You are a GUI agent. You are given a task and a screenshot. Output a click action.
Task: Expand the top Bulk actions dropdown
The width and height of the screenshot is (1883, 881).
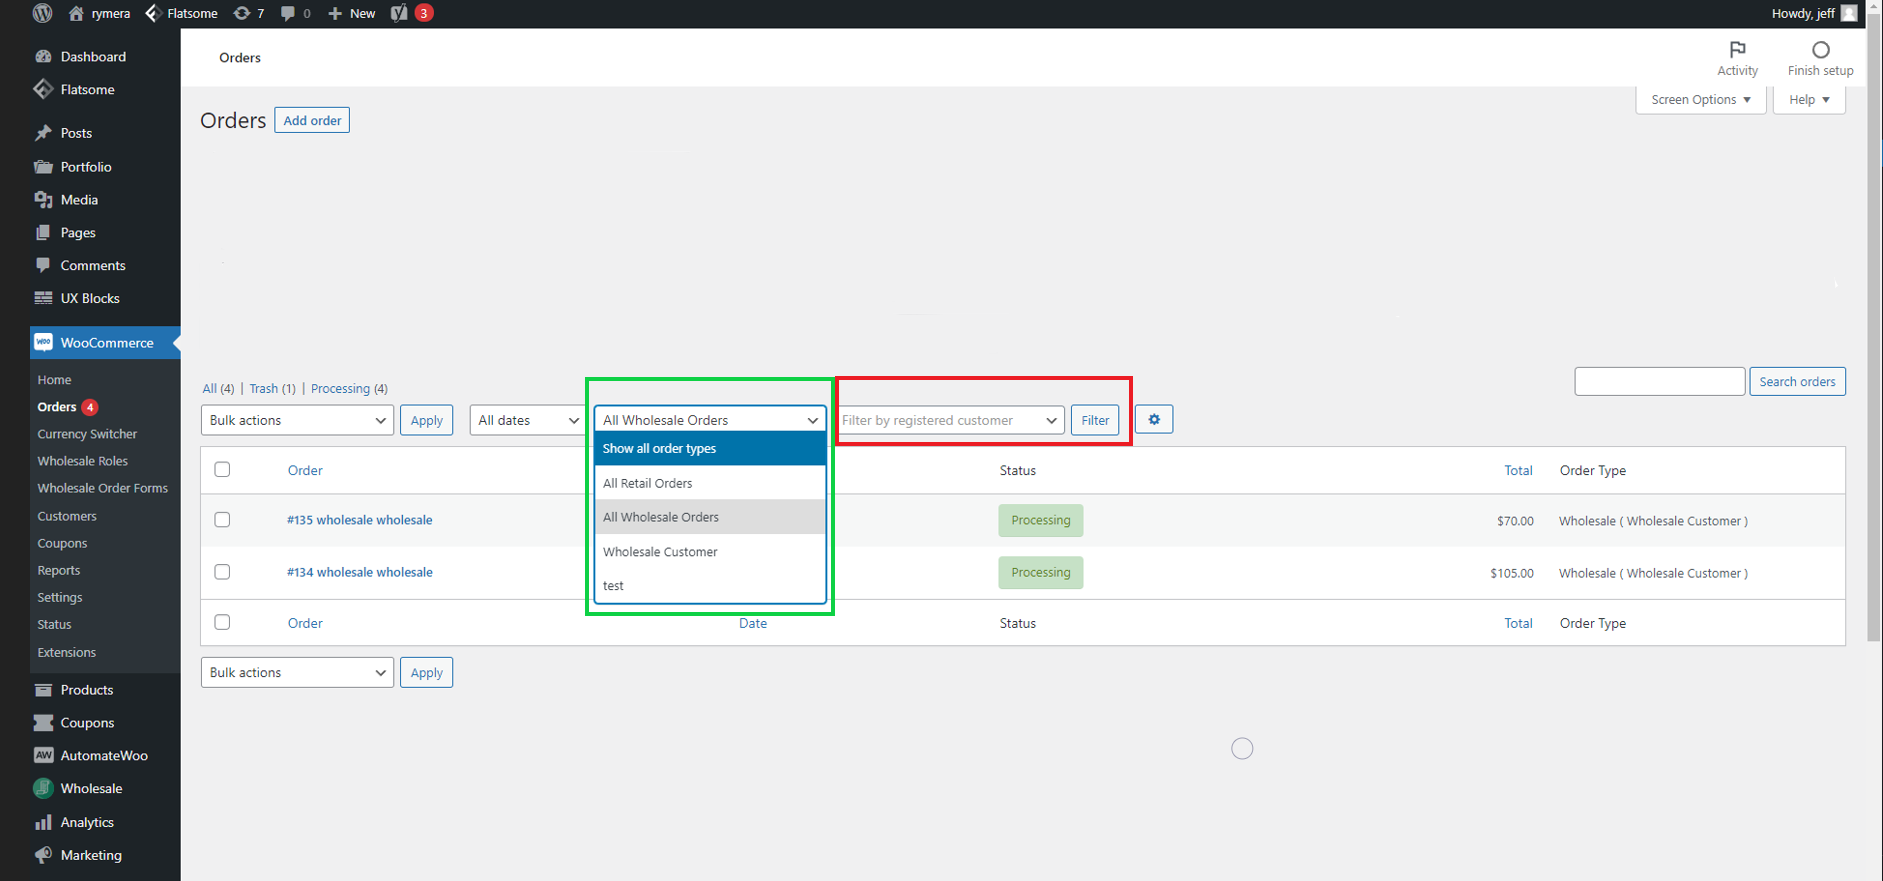click(x=297, y=420)
